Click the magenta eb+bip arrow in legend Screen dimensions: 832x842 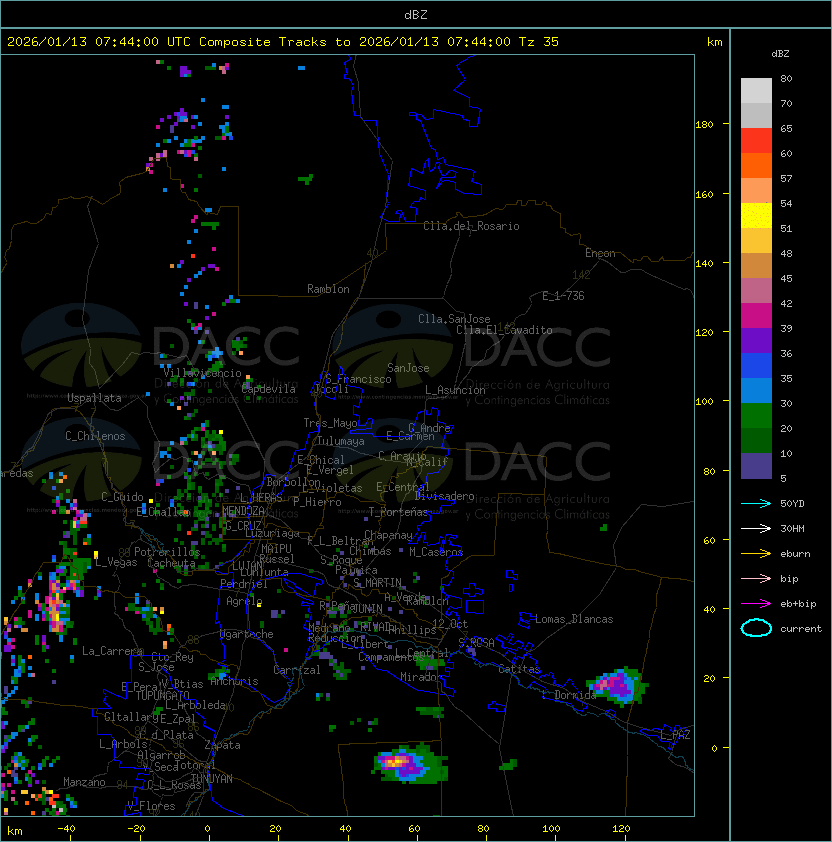[756, 604]
